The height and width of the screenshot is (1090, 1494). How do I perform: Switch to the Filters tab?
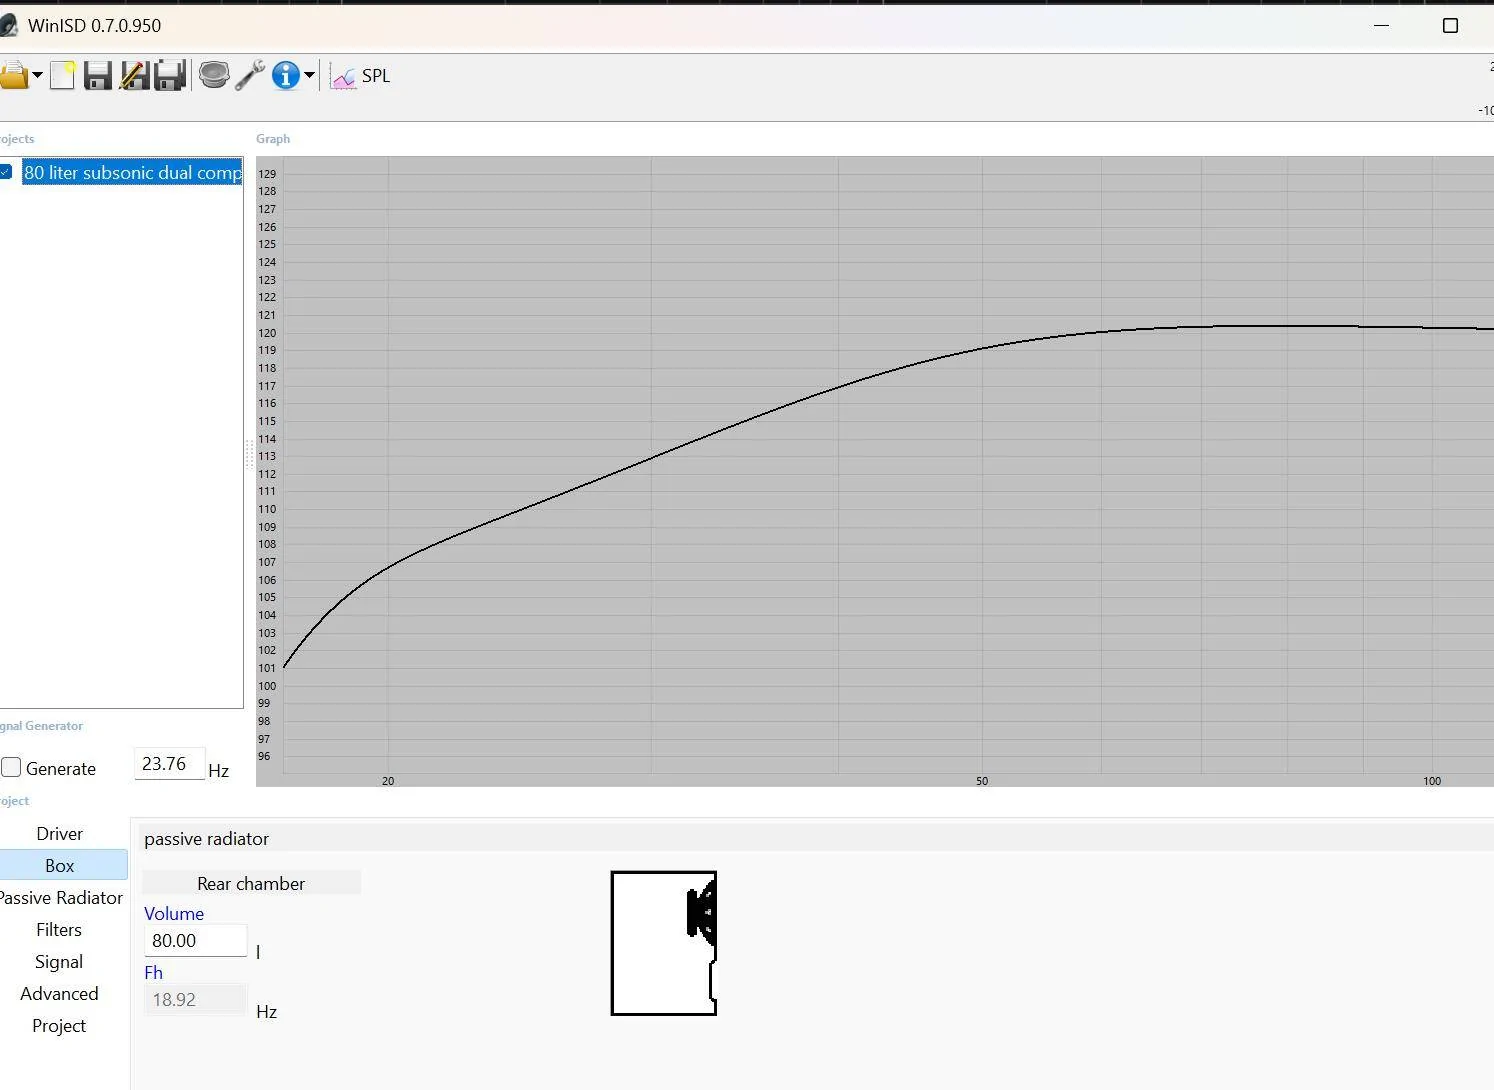point(60,929)
